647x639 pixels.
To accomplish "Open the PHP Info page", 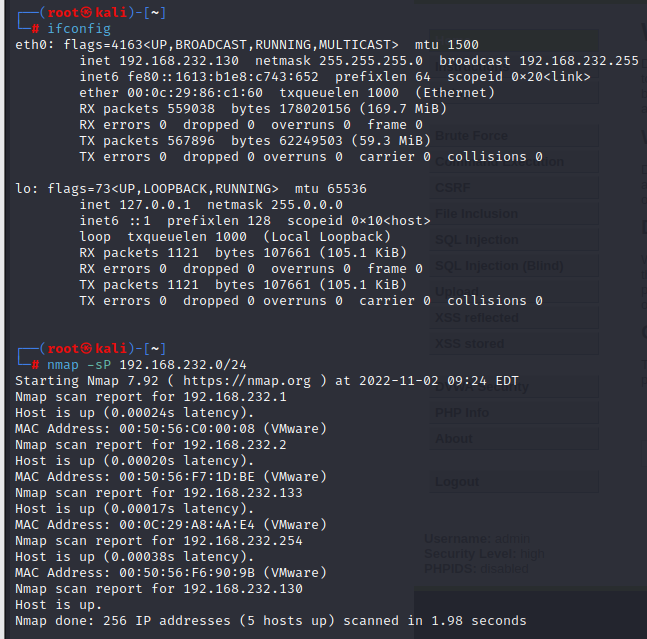I will pos(462,412).
